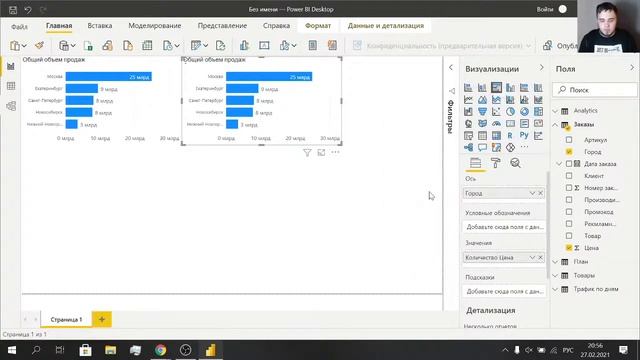Uncheck the Город field checkbox

[x=569, y=151]
